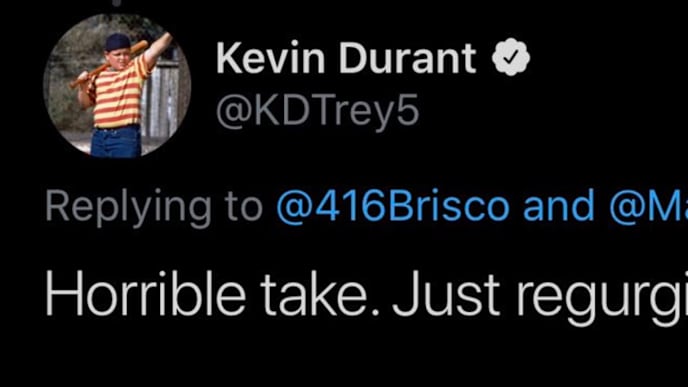Click the surname "Durant" in header
The width and height of the screenshot is (688, 387).
pyautogui.click(x=407, y=58)
